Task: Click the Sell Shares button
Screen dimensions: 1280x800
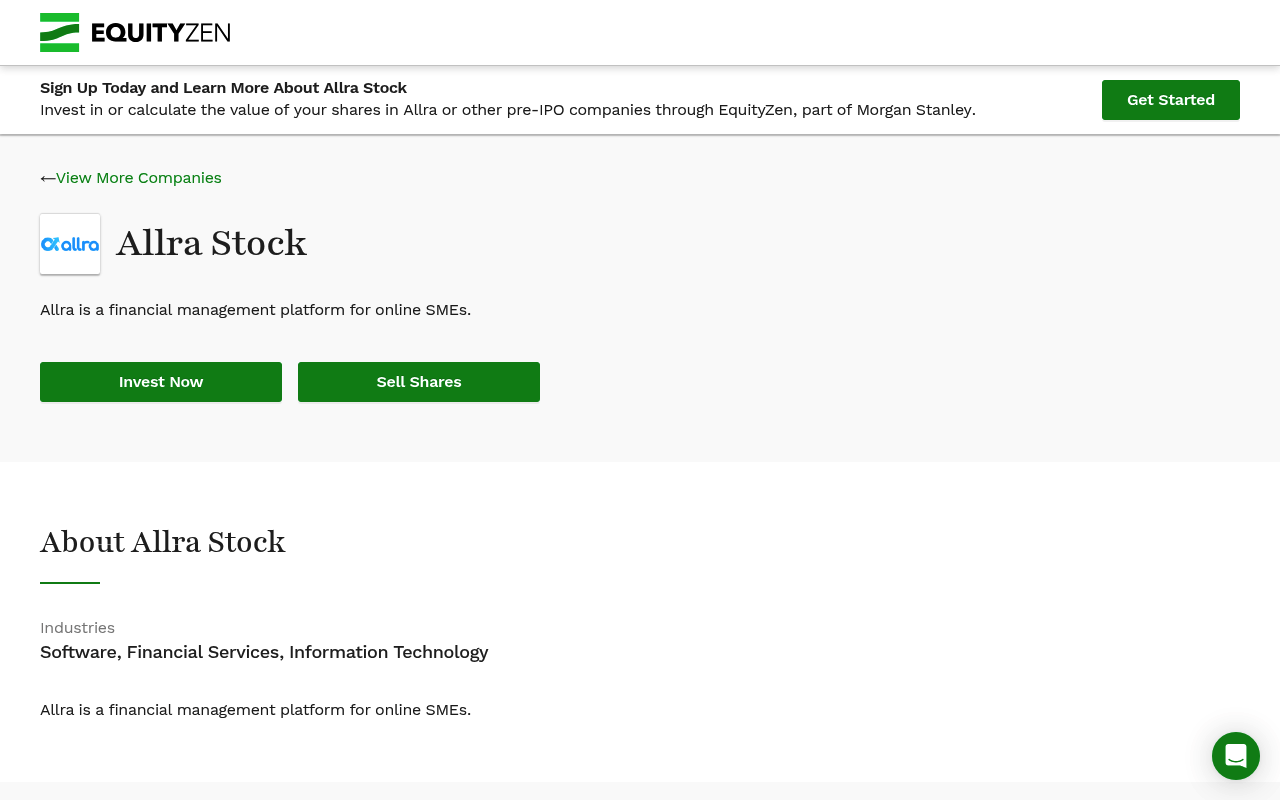Action: click(x=419, y=382)
